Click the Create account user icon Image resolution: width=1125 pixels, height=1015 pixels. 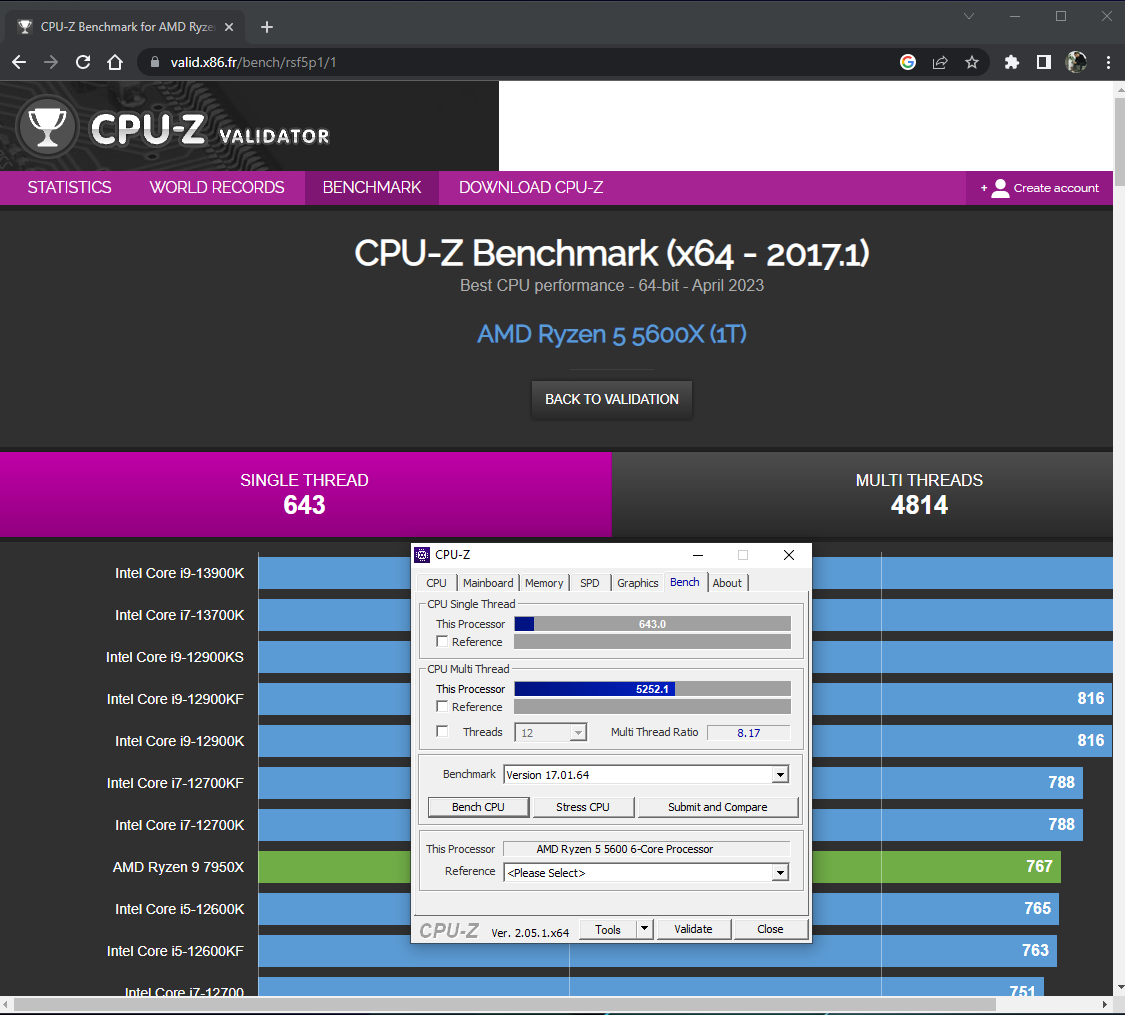(999, 188)
